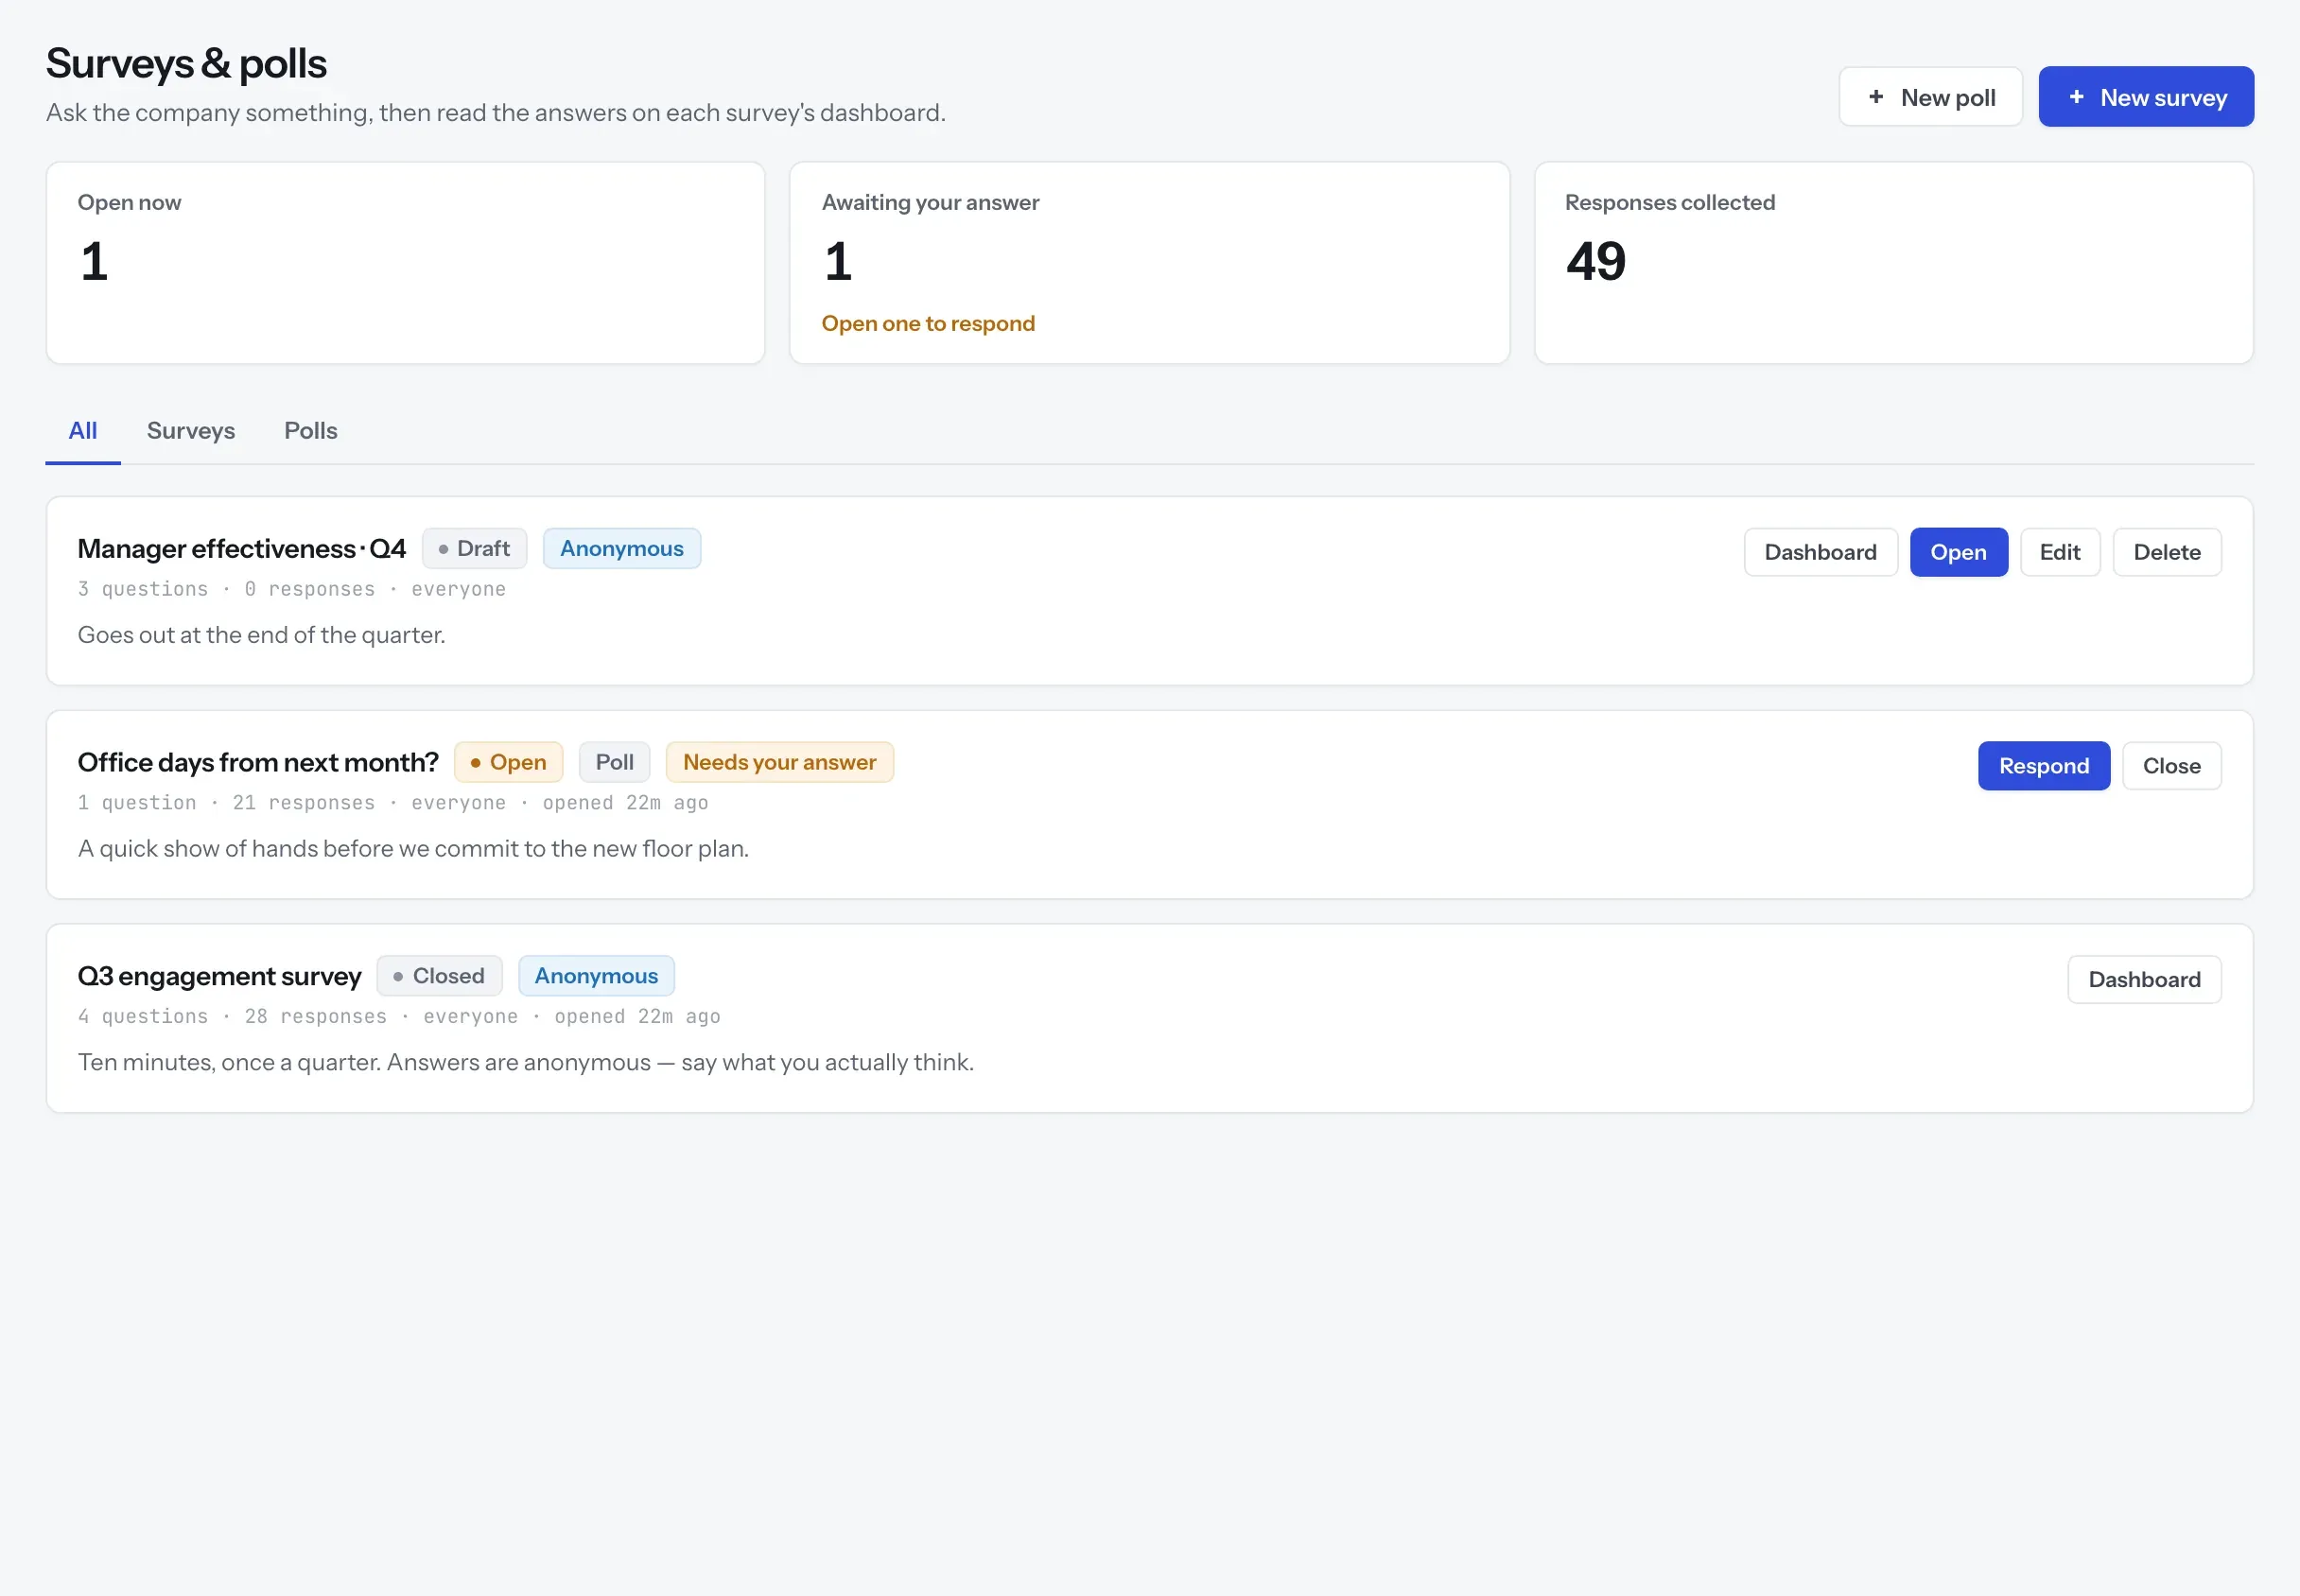
Task: Click the Awaiting your answer card heading
Action: tap(930, 203)
